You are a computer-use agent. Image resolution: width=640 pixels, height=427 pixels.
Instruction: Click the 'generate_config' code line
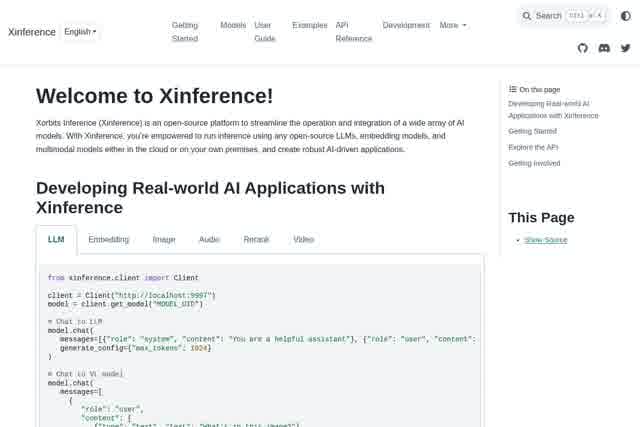click(x=136, y=348)
